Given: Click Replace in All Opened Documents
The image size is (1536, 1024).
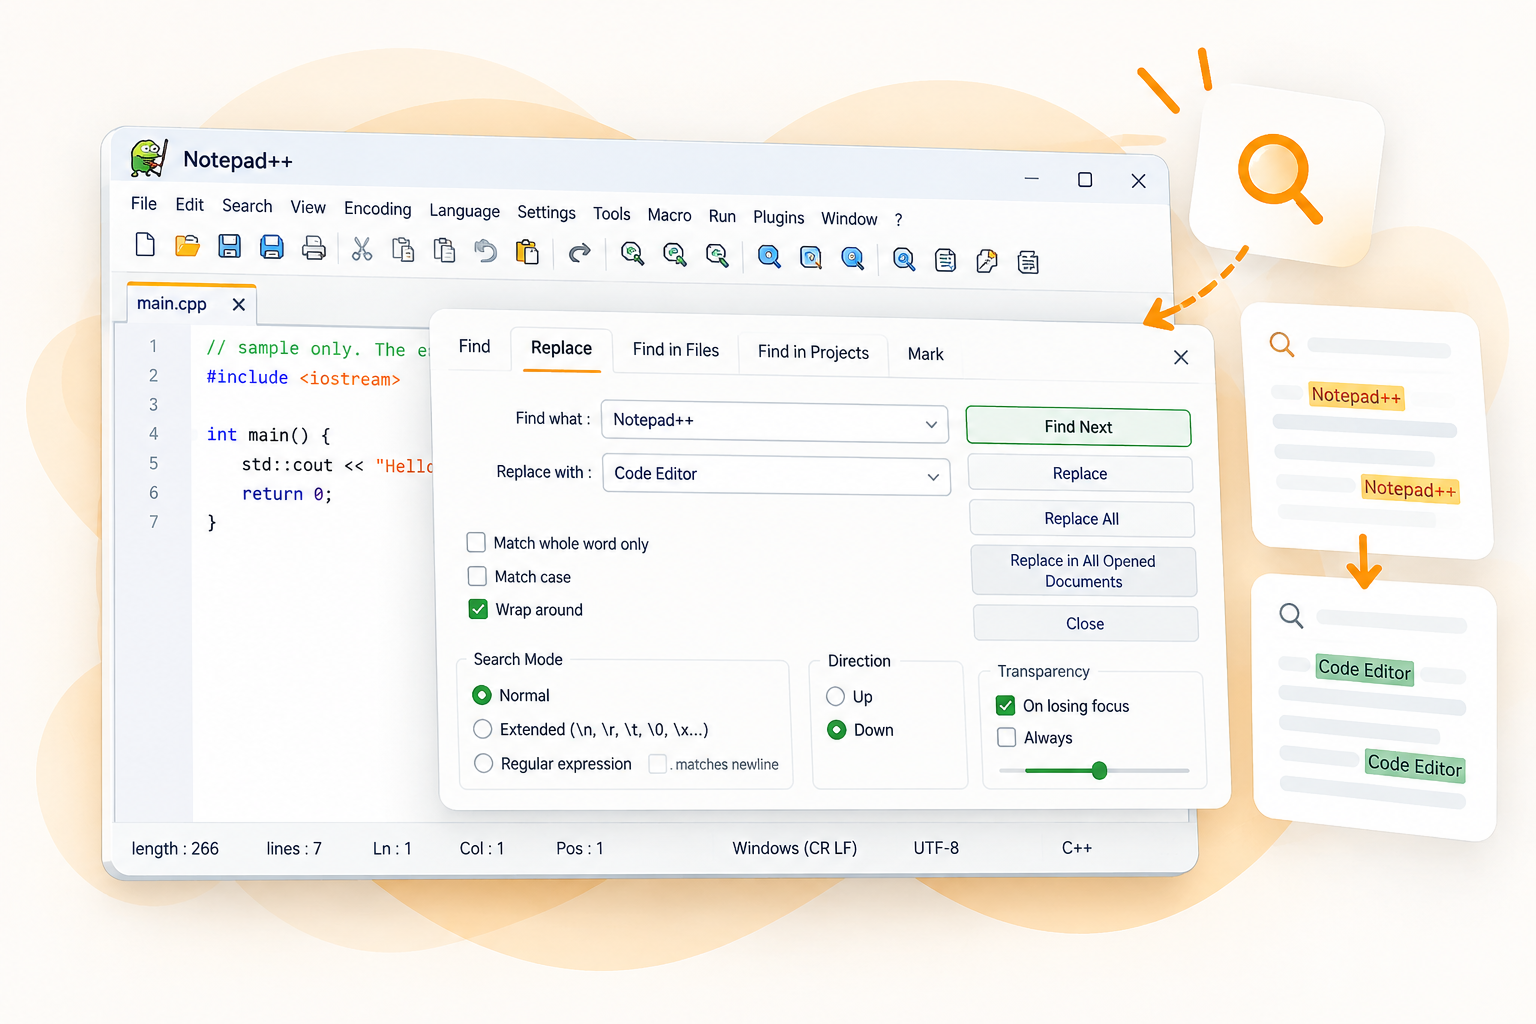Looking at the screenshot, I should (1084, 571).
